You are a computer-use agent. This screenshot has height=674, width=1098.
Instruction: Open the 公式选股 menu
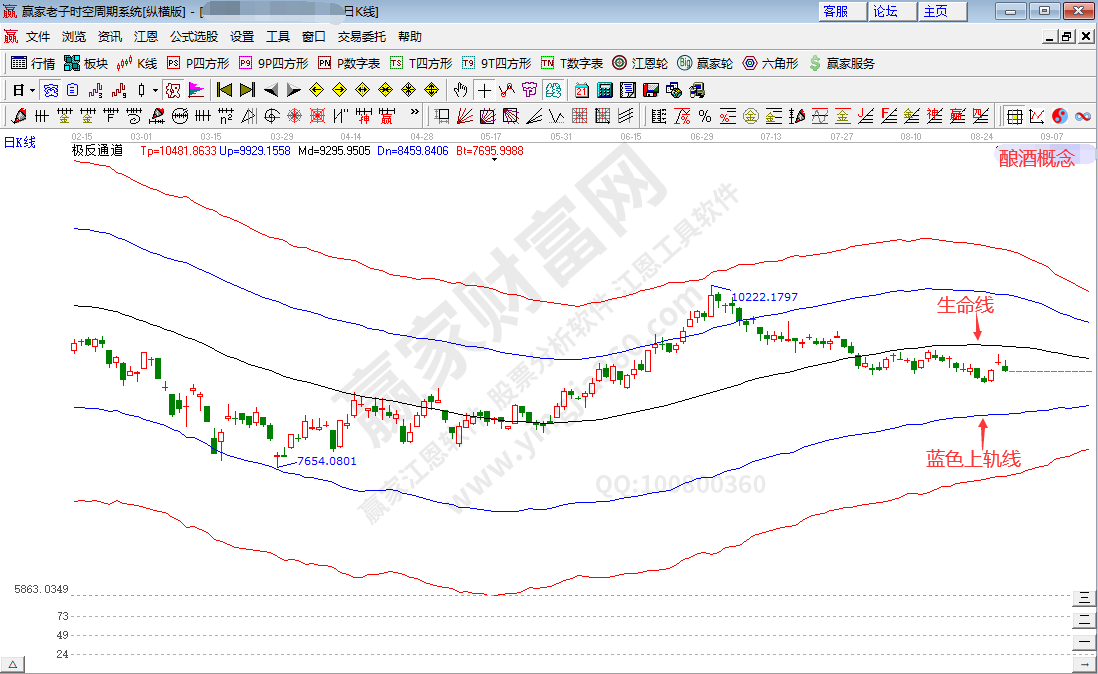pyautogui.click(x=193, y=37)
